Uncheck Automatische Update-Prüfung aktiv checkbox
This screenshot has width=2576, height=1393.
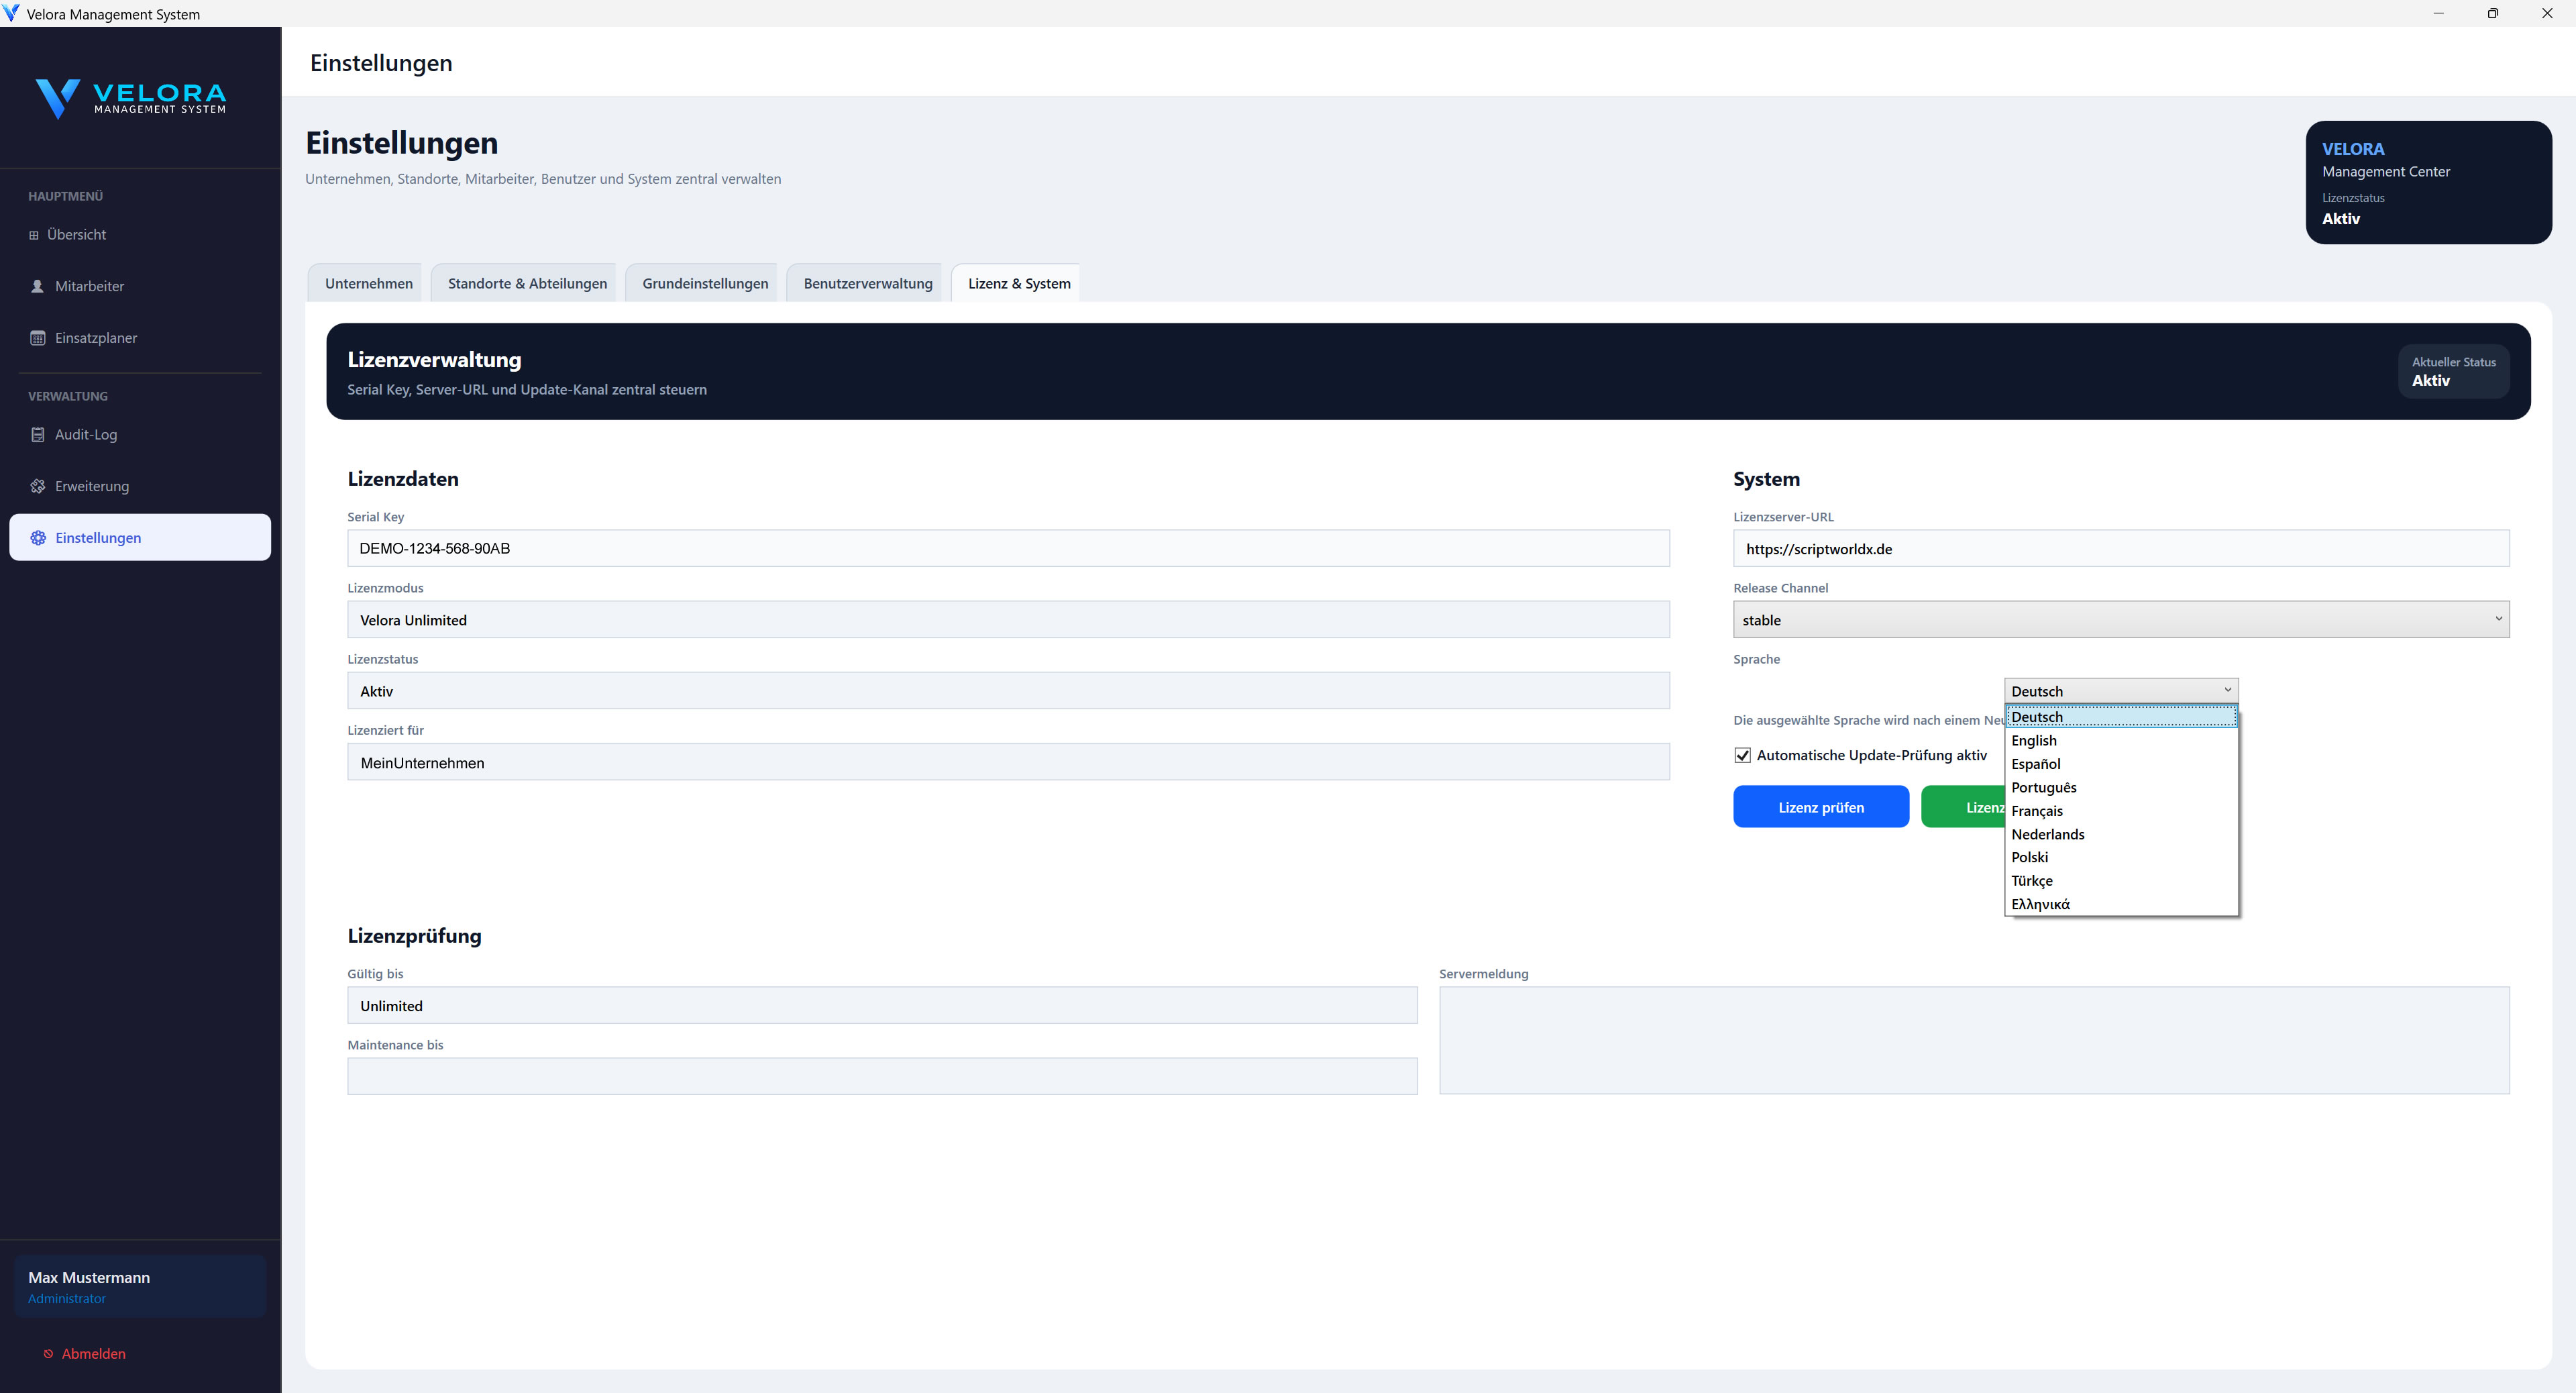pos(1743,755)
